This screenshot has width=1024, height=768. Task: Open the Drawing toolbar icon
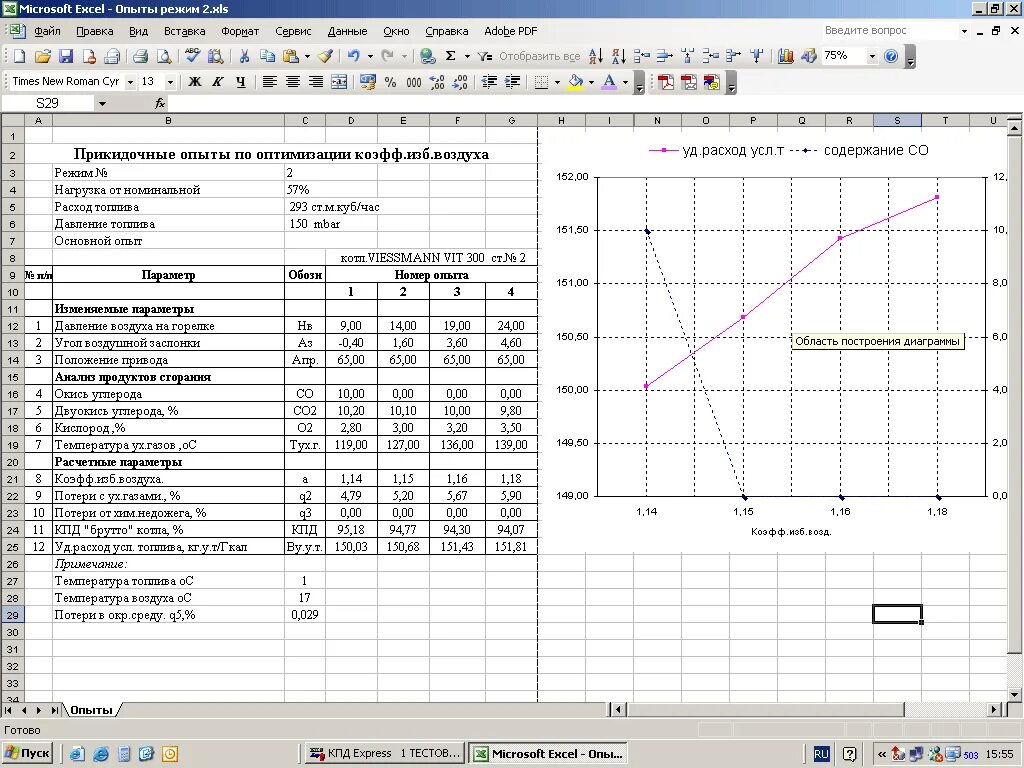809,56
